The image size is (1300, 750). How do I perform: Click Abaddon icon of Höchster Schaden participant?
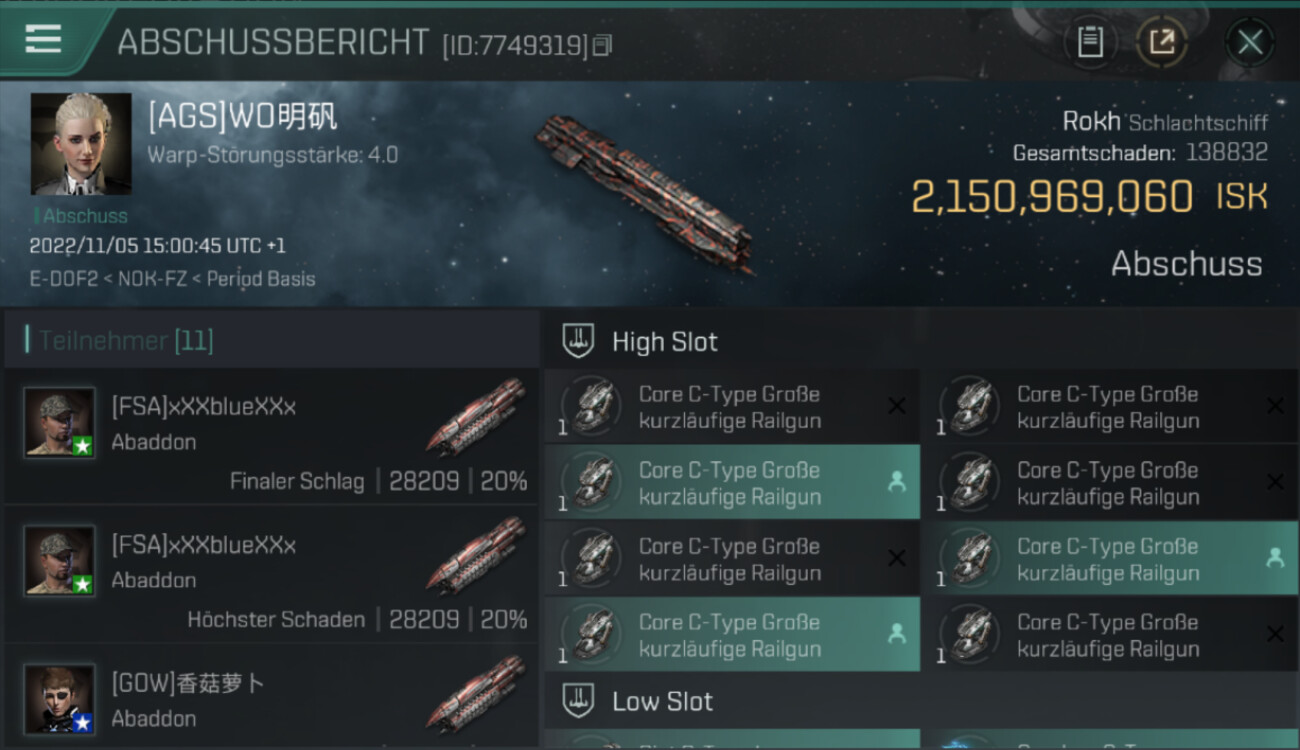[476, 554]
